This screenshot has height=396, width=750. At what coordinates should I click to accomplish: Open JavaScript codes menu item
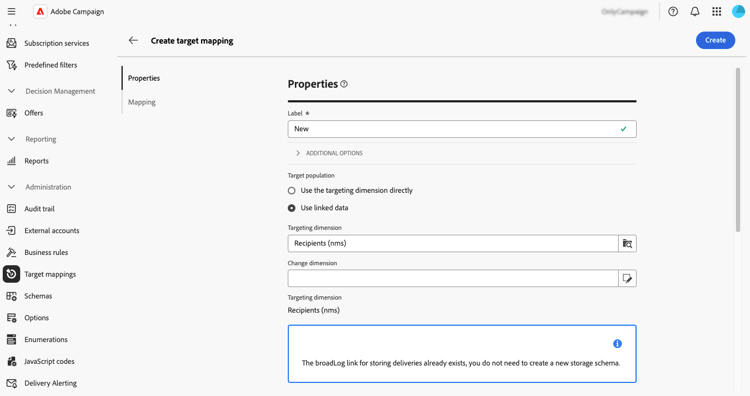coord(49,362)
